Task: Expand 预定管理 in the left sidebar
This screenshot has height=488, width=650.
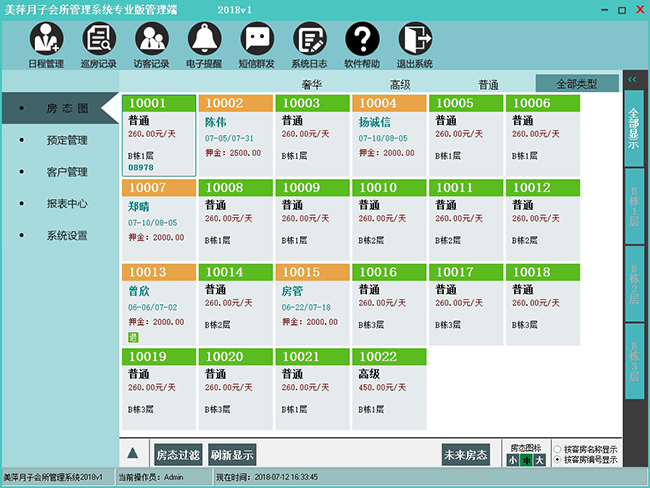Action: pyautogui.click(x=67, y=140)
